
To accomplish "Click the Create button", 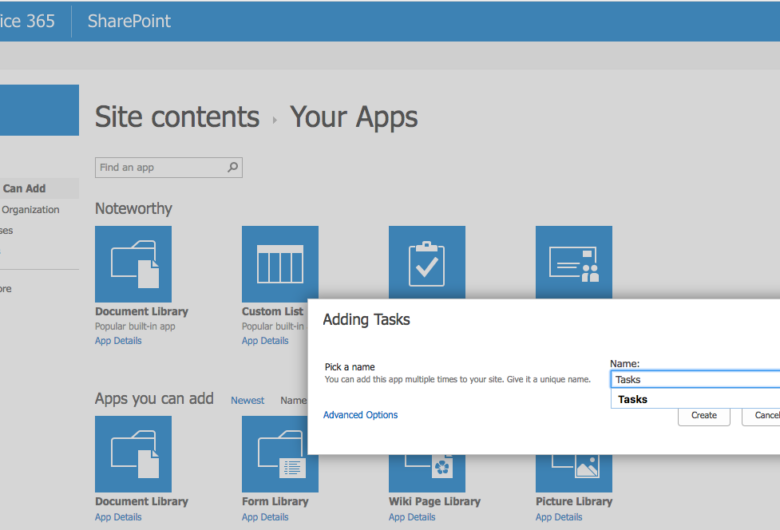I will [x=704, y=416].
